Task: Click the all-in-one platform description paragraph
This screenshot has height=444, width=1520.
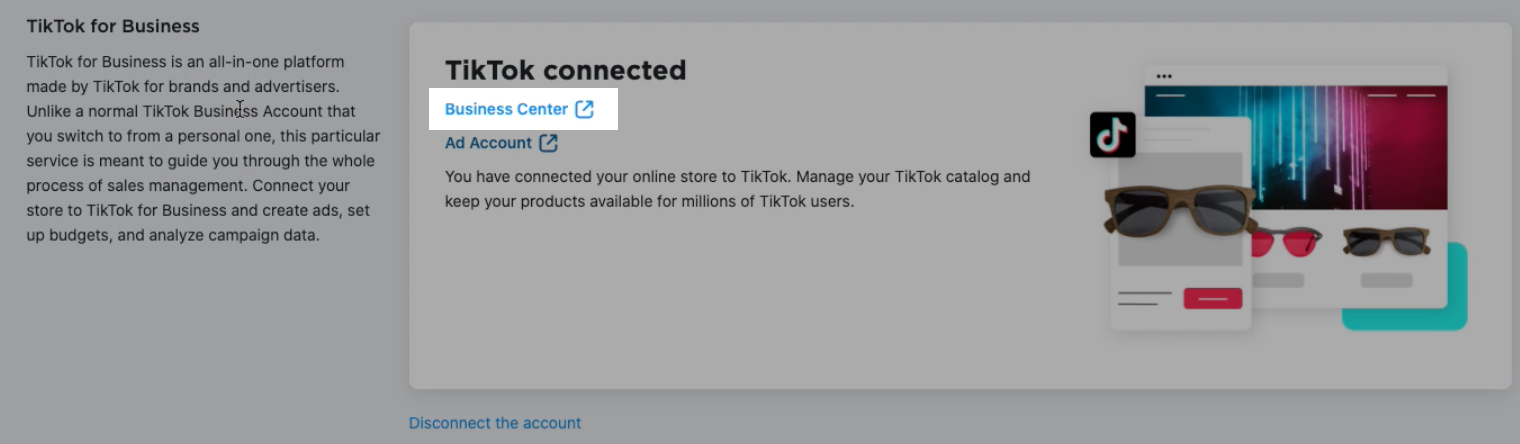Action: pos(202,149)
